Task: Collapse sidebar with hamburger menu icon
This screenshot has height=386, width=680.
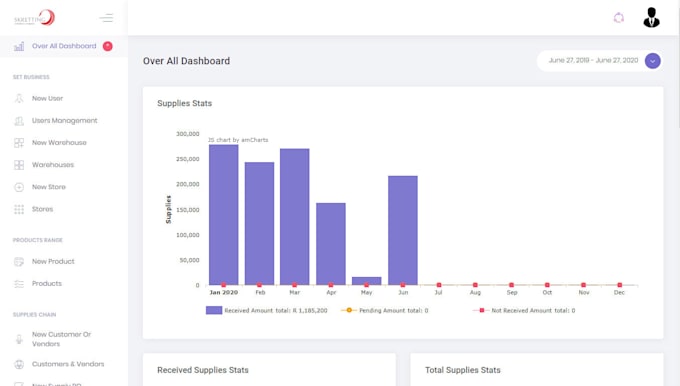Action: point(106,18)
